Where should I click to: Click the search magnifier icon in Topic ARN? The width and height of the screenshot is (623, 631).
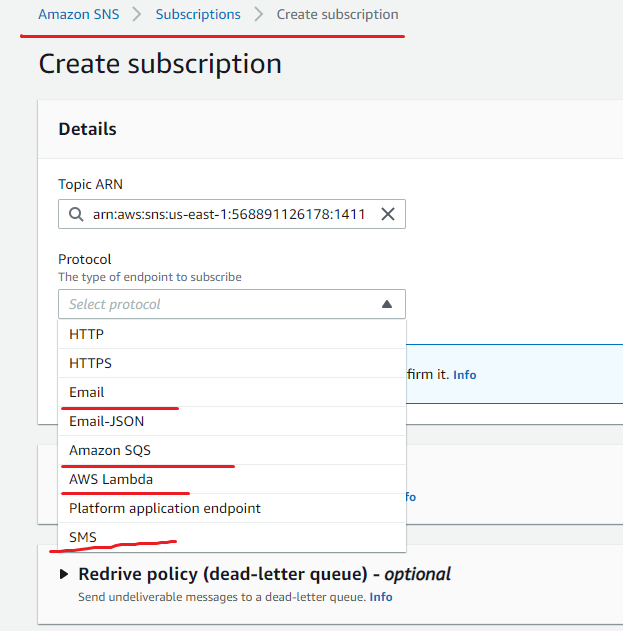coord(76,214)
